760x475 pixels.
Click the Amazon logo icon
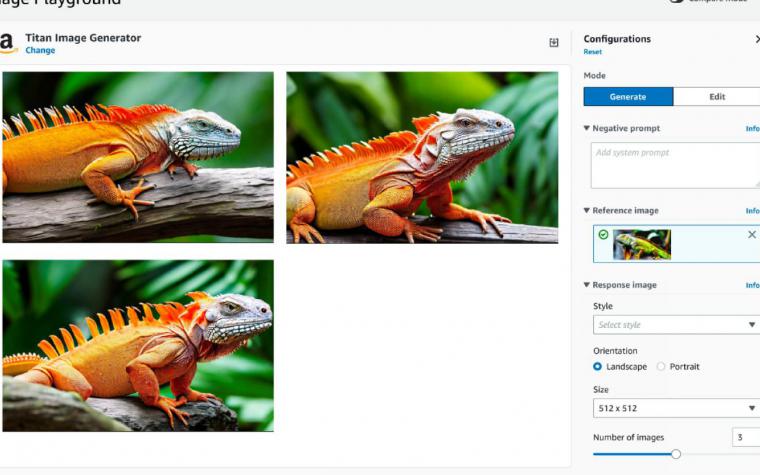point(8,44)
